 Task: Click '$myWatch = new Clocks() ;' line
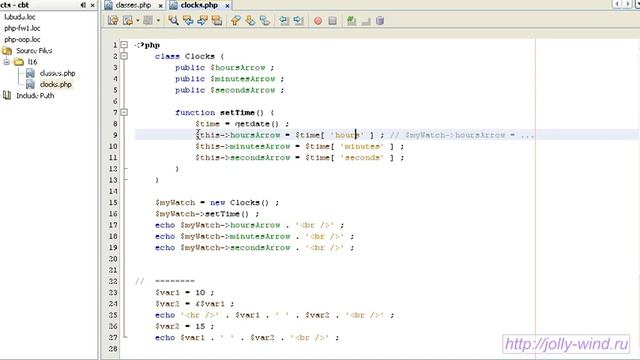point(217,202)
